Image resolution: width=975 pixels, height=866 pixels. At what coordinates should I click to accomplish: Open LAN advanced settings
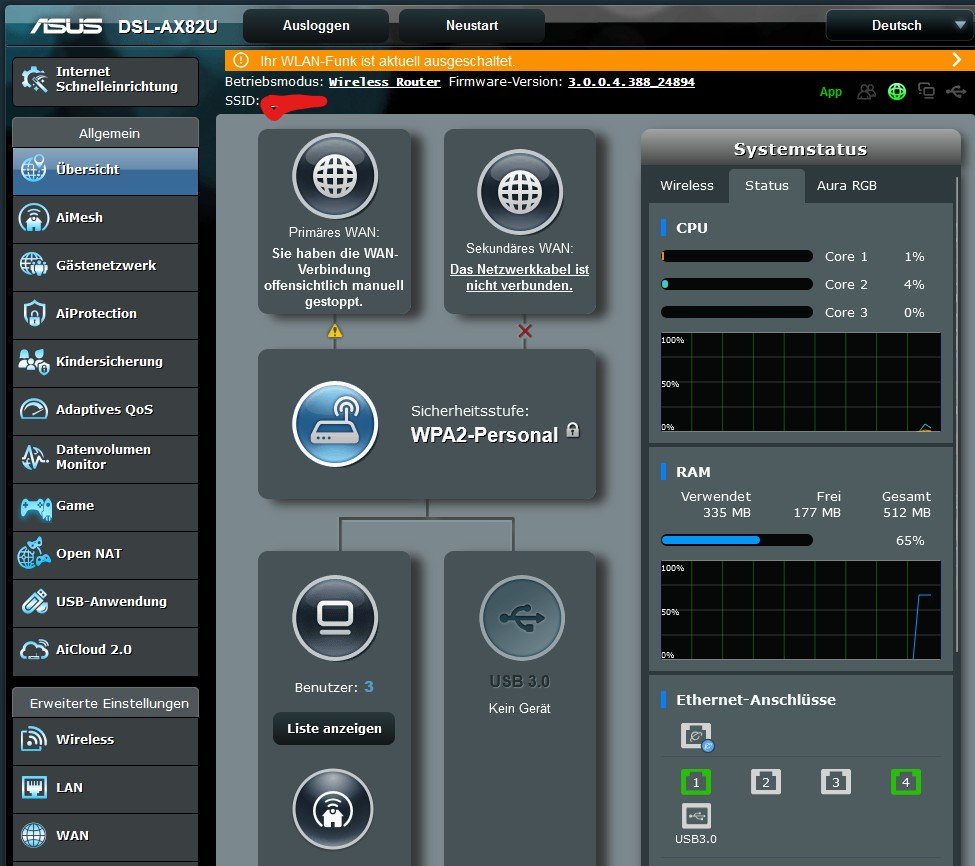coord(105,788)
